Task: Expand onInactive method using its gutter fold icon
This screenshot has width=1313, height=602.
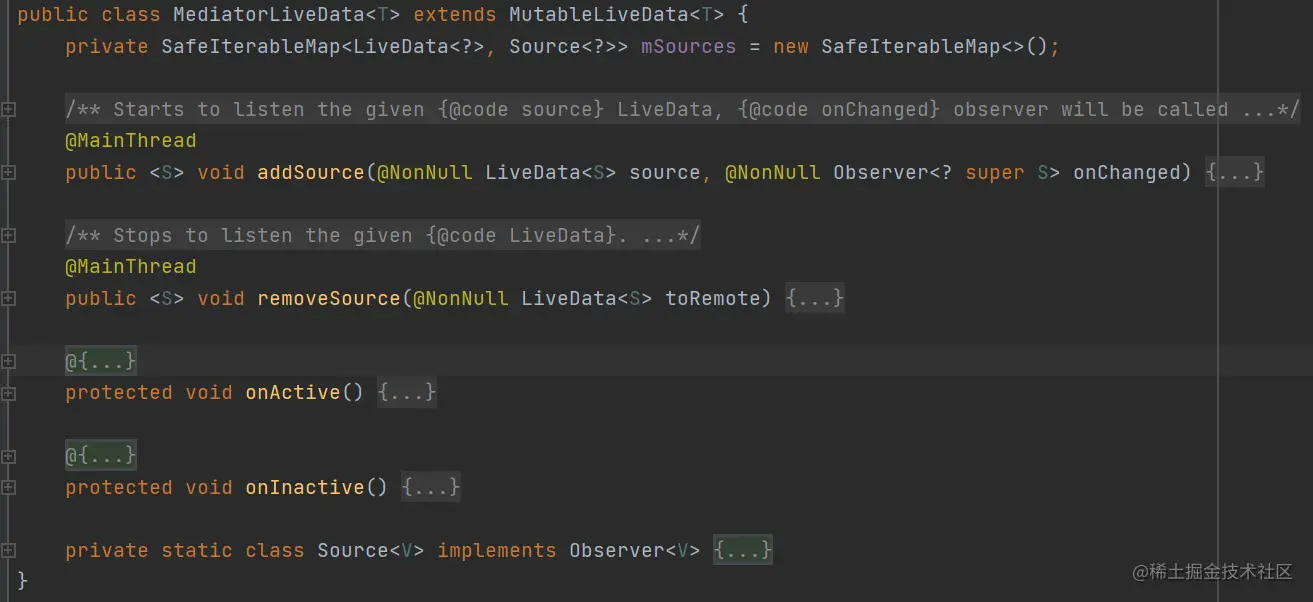Action: [8, 488]
